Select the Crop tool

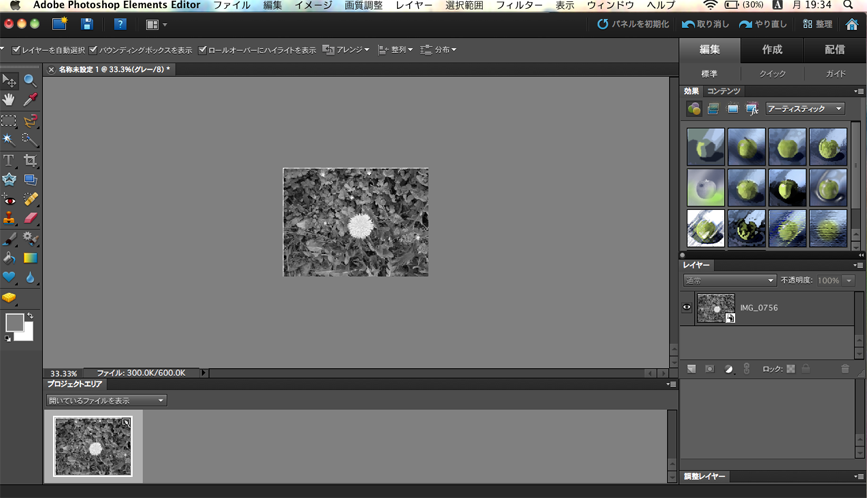click(x=30, y=160)
